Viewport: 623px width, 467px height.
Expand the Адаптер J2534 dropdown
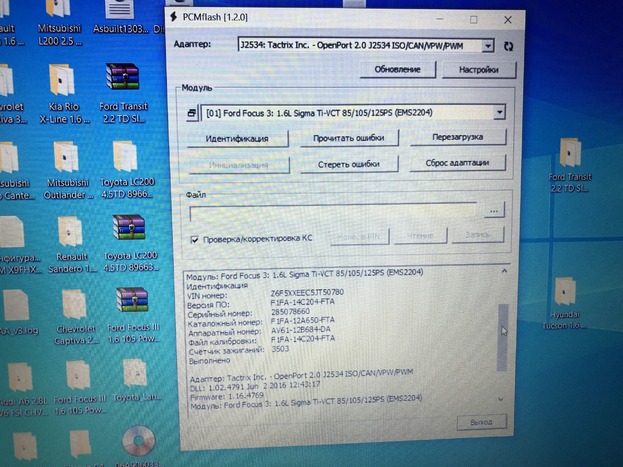487,46
